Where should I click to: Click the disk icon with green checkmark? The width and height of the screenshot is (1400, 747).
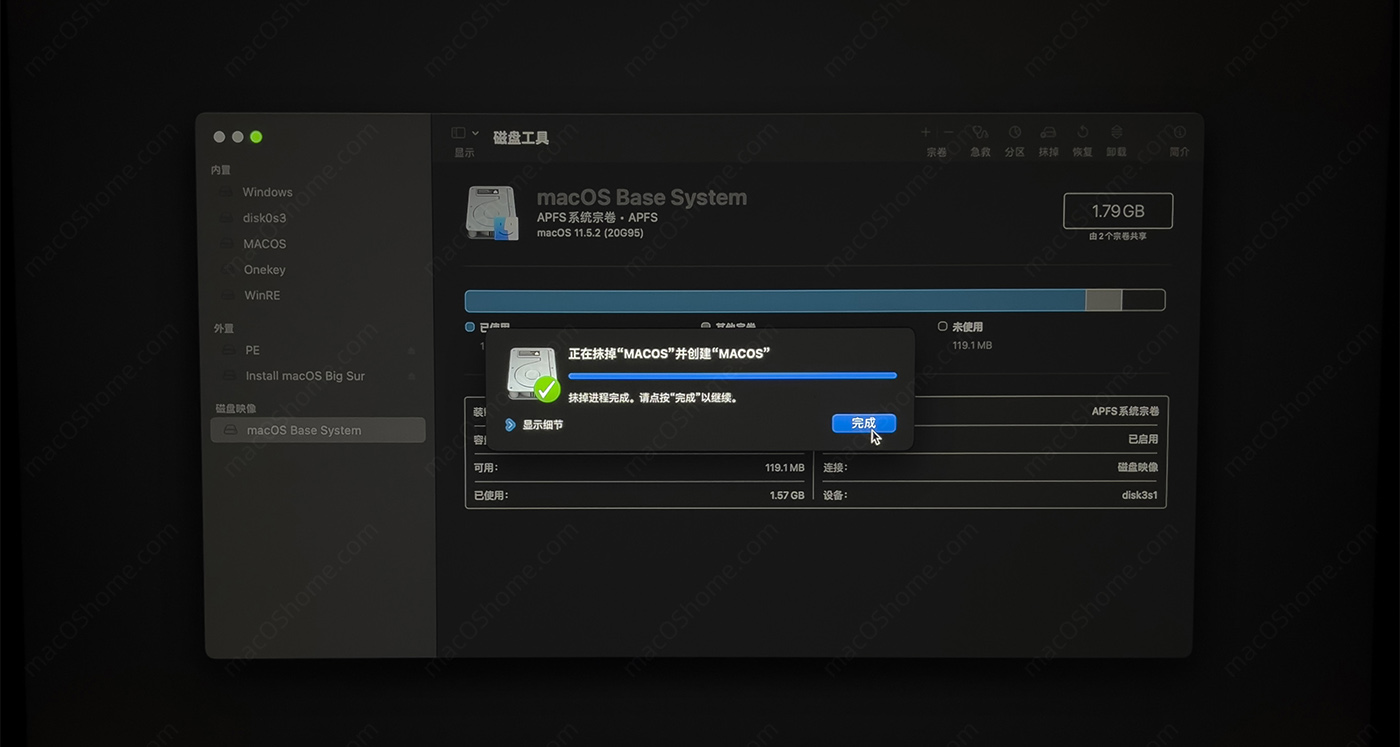(533, 374)
